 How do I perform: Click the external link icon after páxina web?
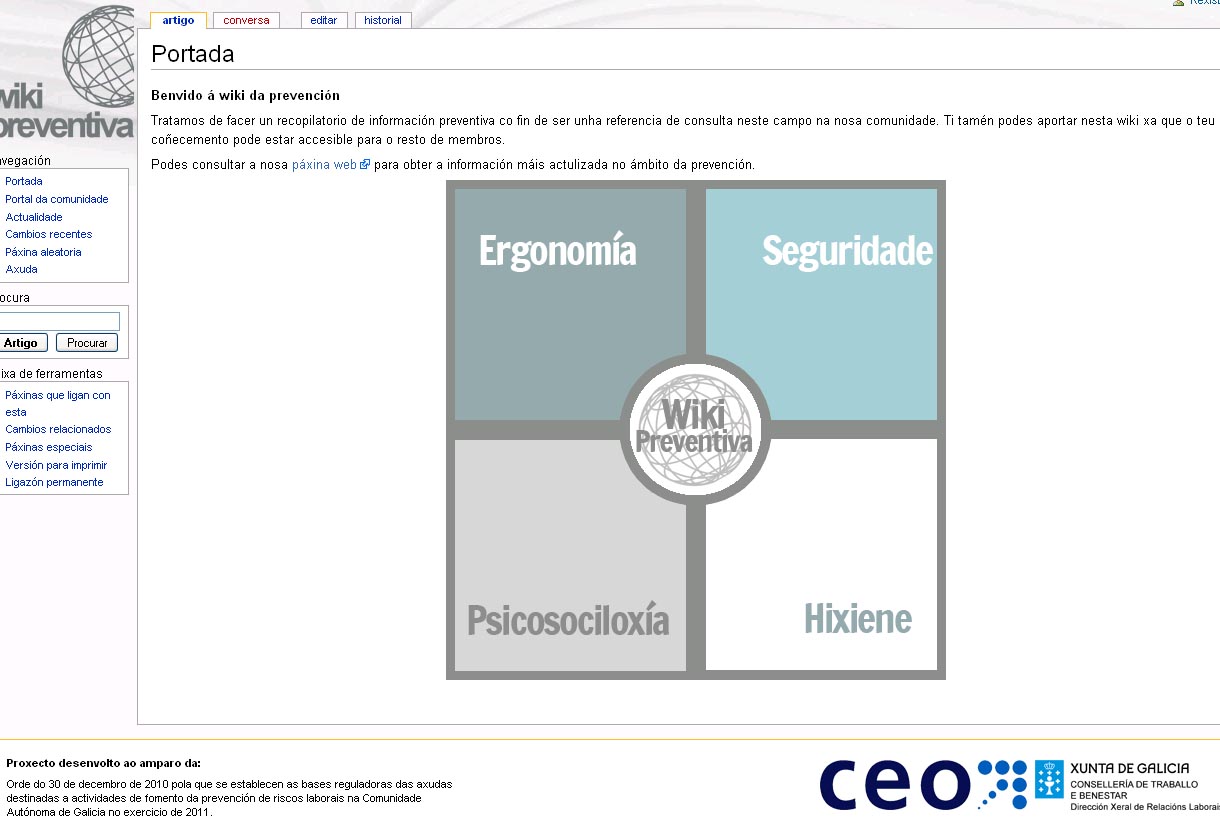pos(365,165)
